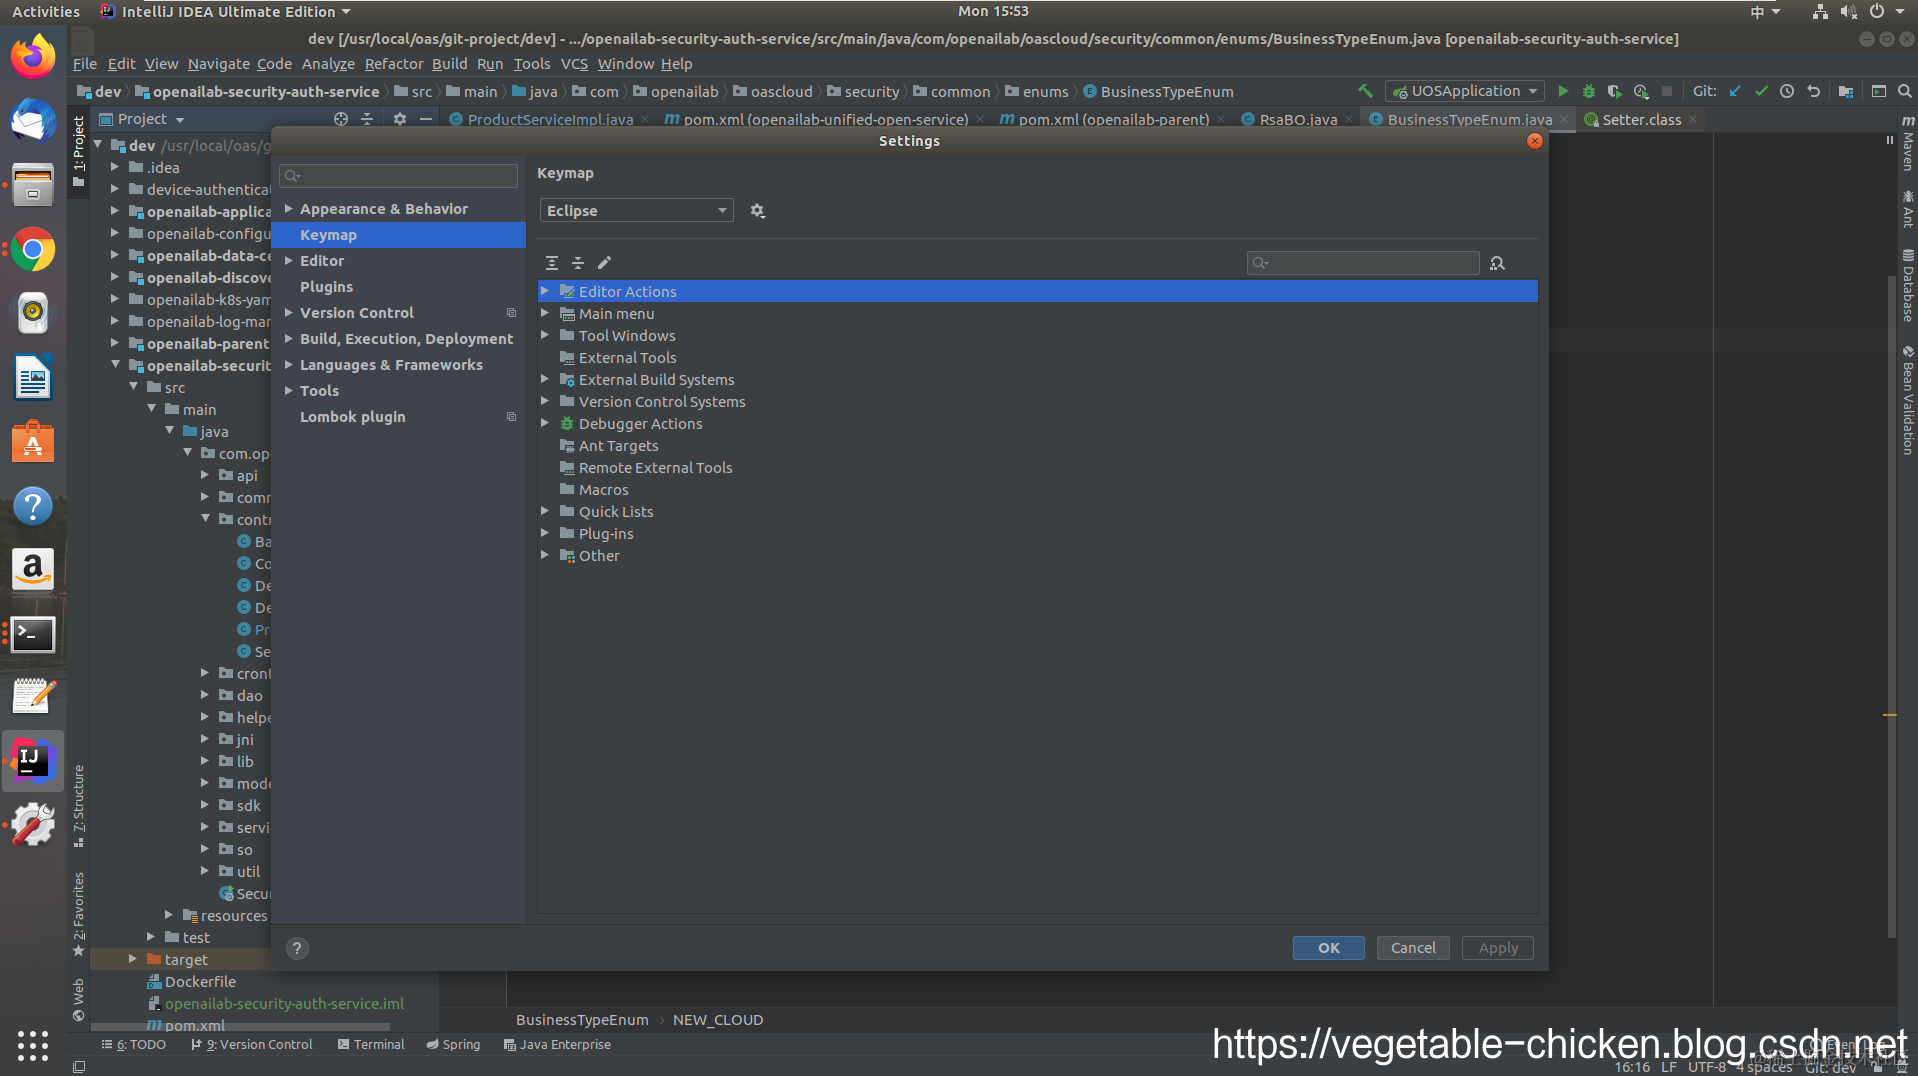This screenshot has width=1918, height=1076.
Task: Open Version Control tool window
Action: pos(252,1045)
